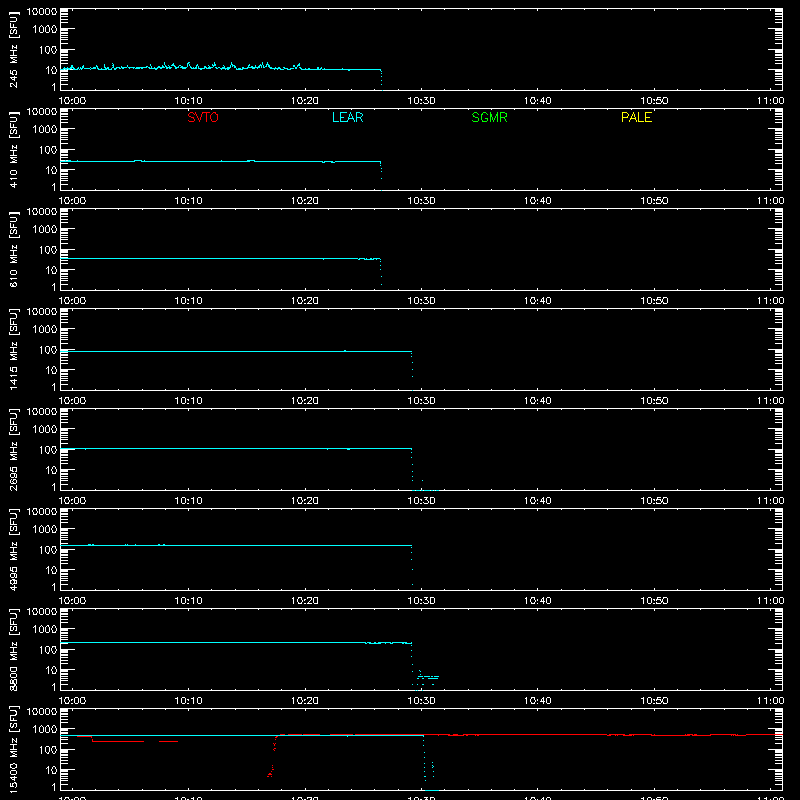Click the 10:00 time label below 8800 MHz plot

tap(72, 701)
